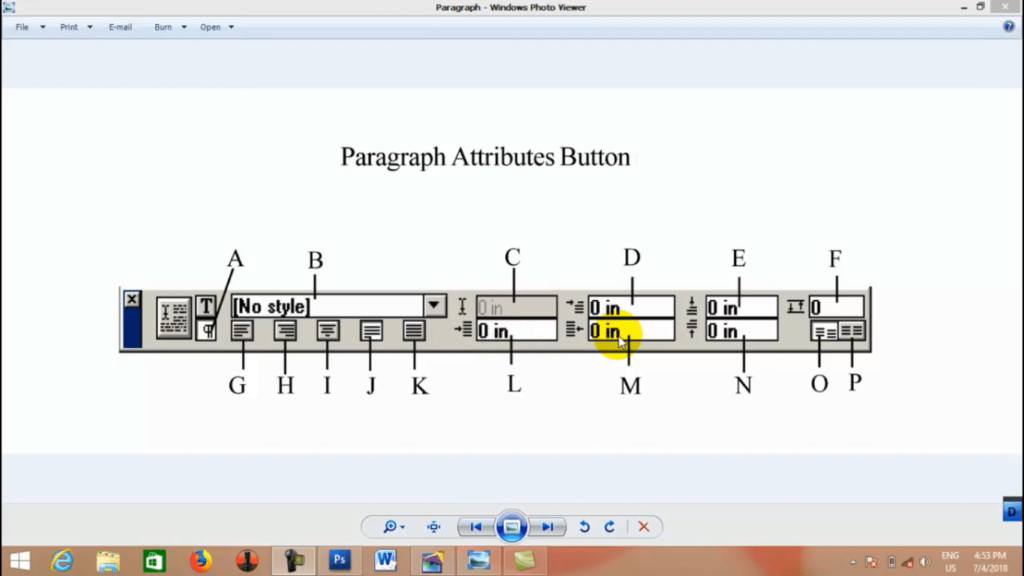The image size is (1024, 576).
Task: Click the camcorder app taskbar icon
Action: (x=293, y=560)
